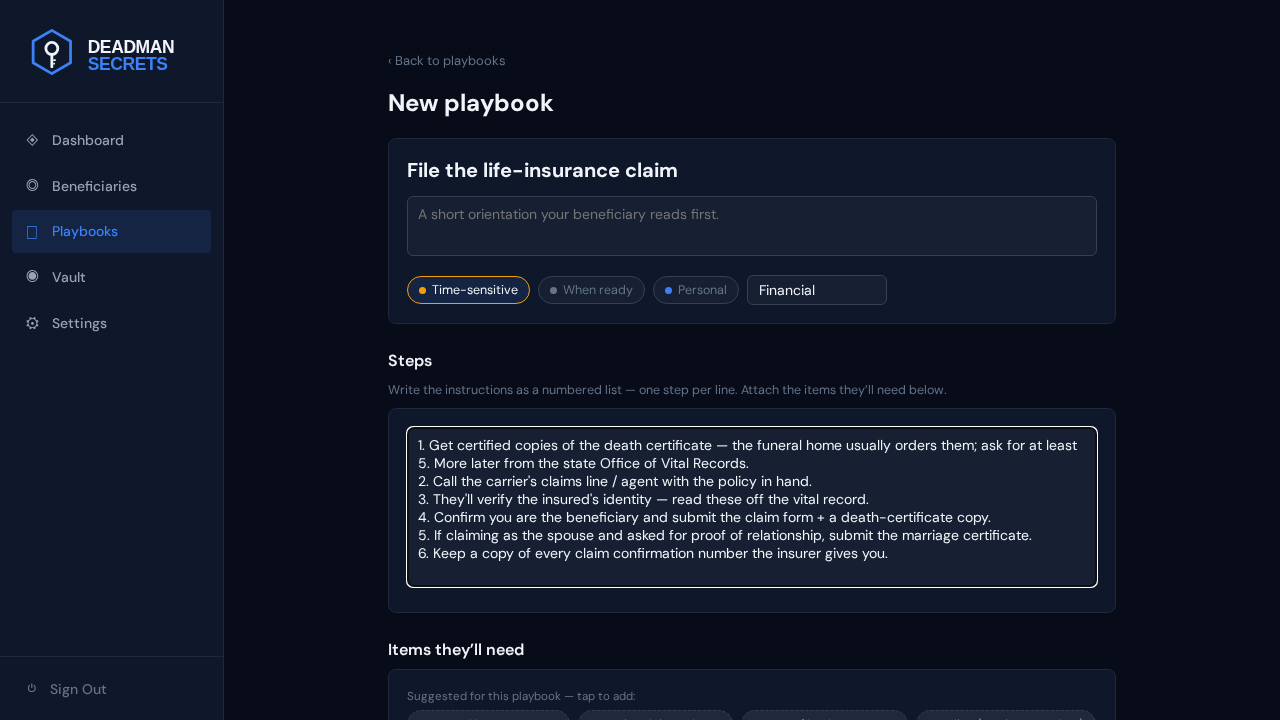Click the step line about the carrier's claims line
The image size is (1280, 720).
[615, 481]
